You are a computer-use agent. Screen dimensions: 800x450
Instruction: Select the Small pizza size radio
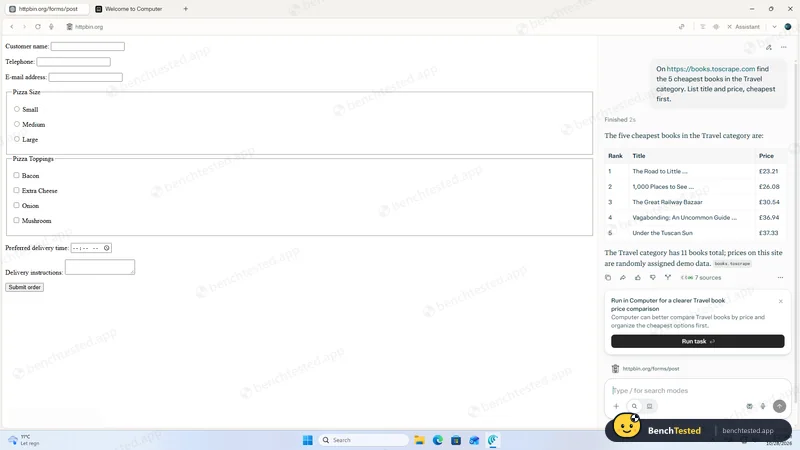tap(17, 109)
